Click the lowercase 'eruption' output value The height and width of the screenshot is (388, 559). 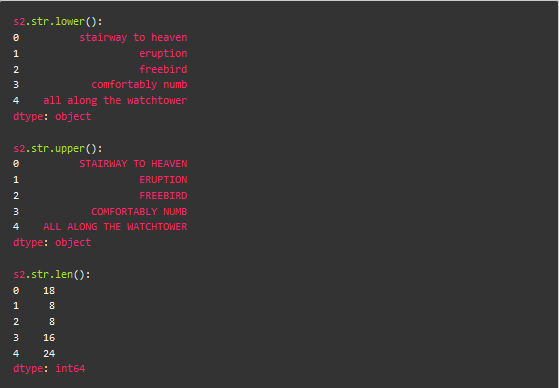(x=163, y=53)
